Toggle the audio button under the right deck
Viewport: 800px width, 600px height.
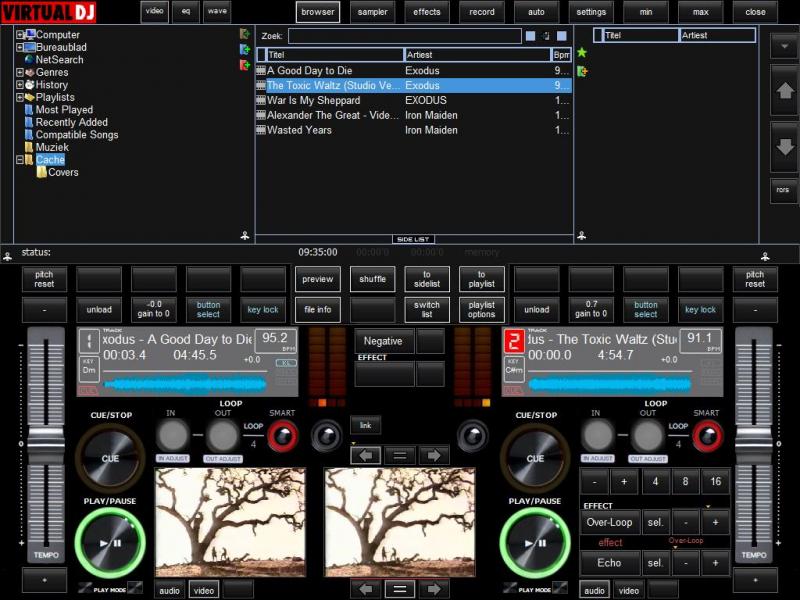tap(594, 590)
